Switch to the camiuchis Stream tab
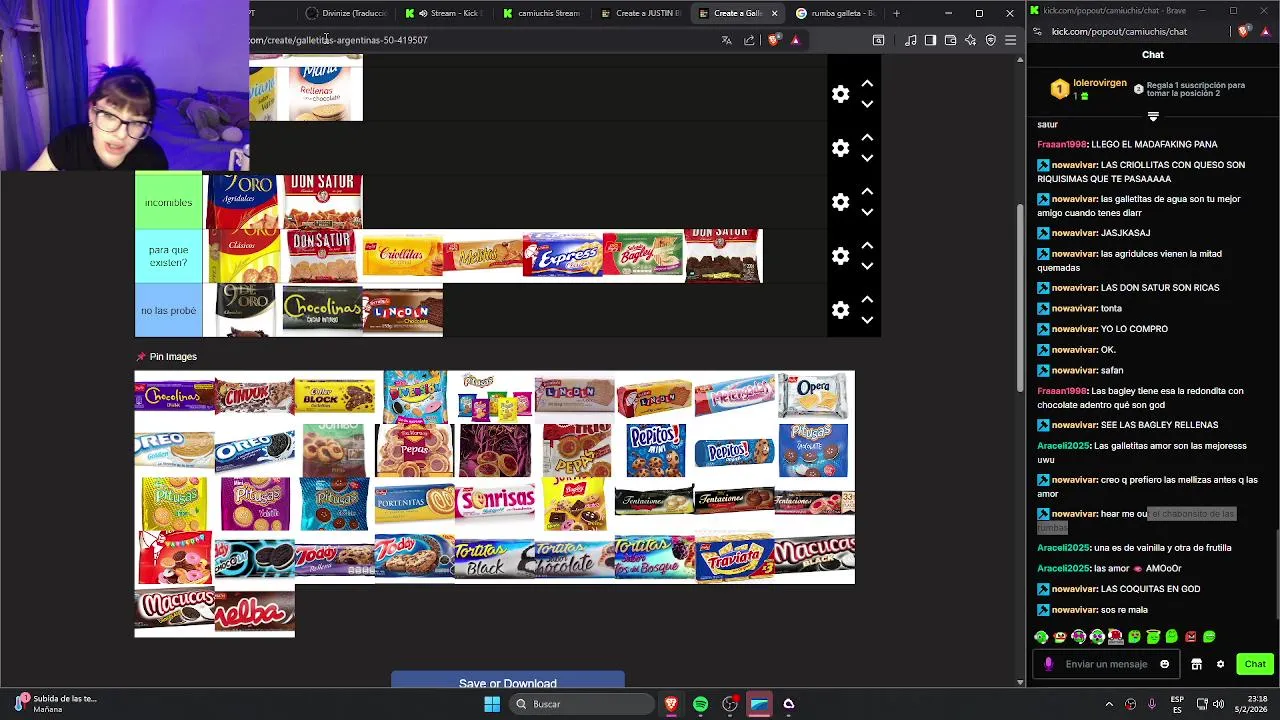This screenshot has width=1280, height=720. (542, 13)
